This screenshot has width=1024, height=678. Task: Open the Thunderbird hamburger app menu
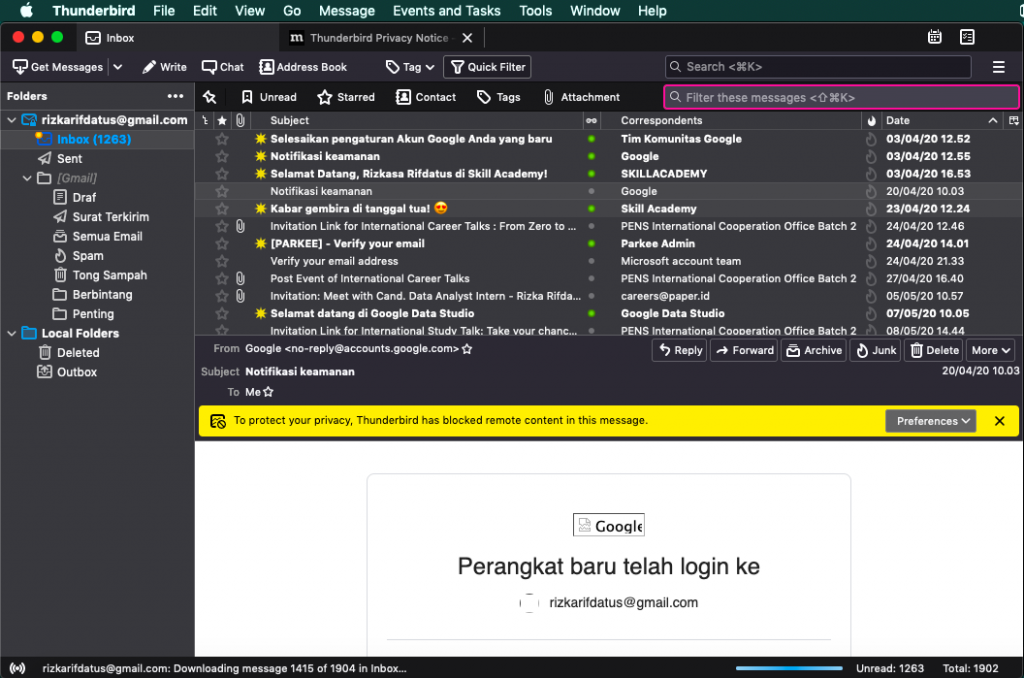(998, 67)
